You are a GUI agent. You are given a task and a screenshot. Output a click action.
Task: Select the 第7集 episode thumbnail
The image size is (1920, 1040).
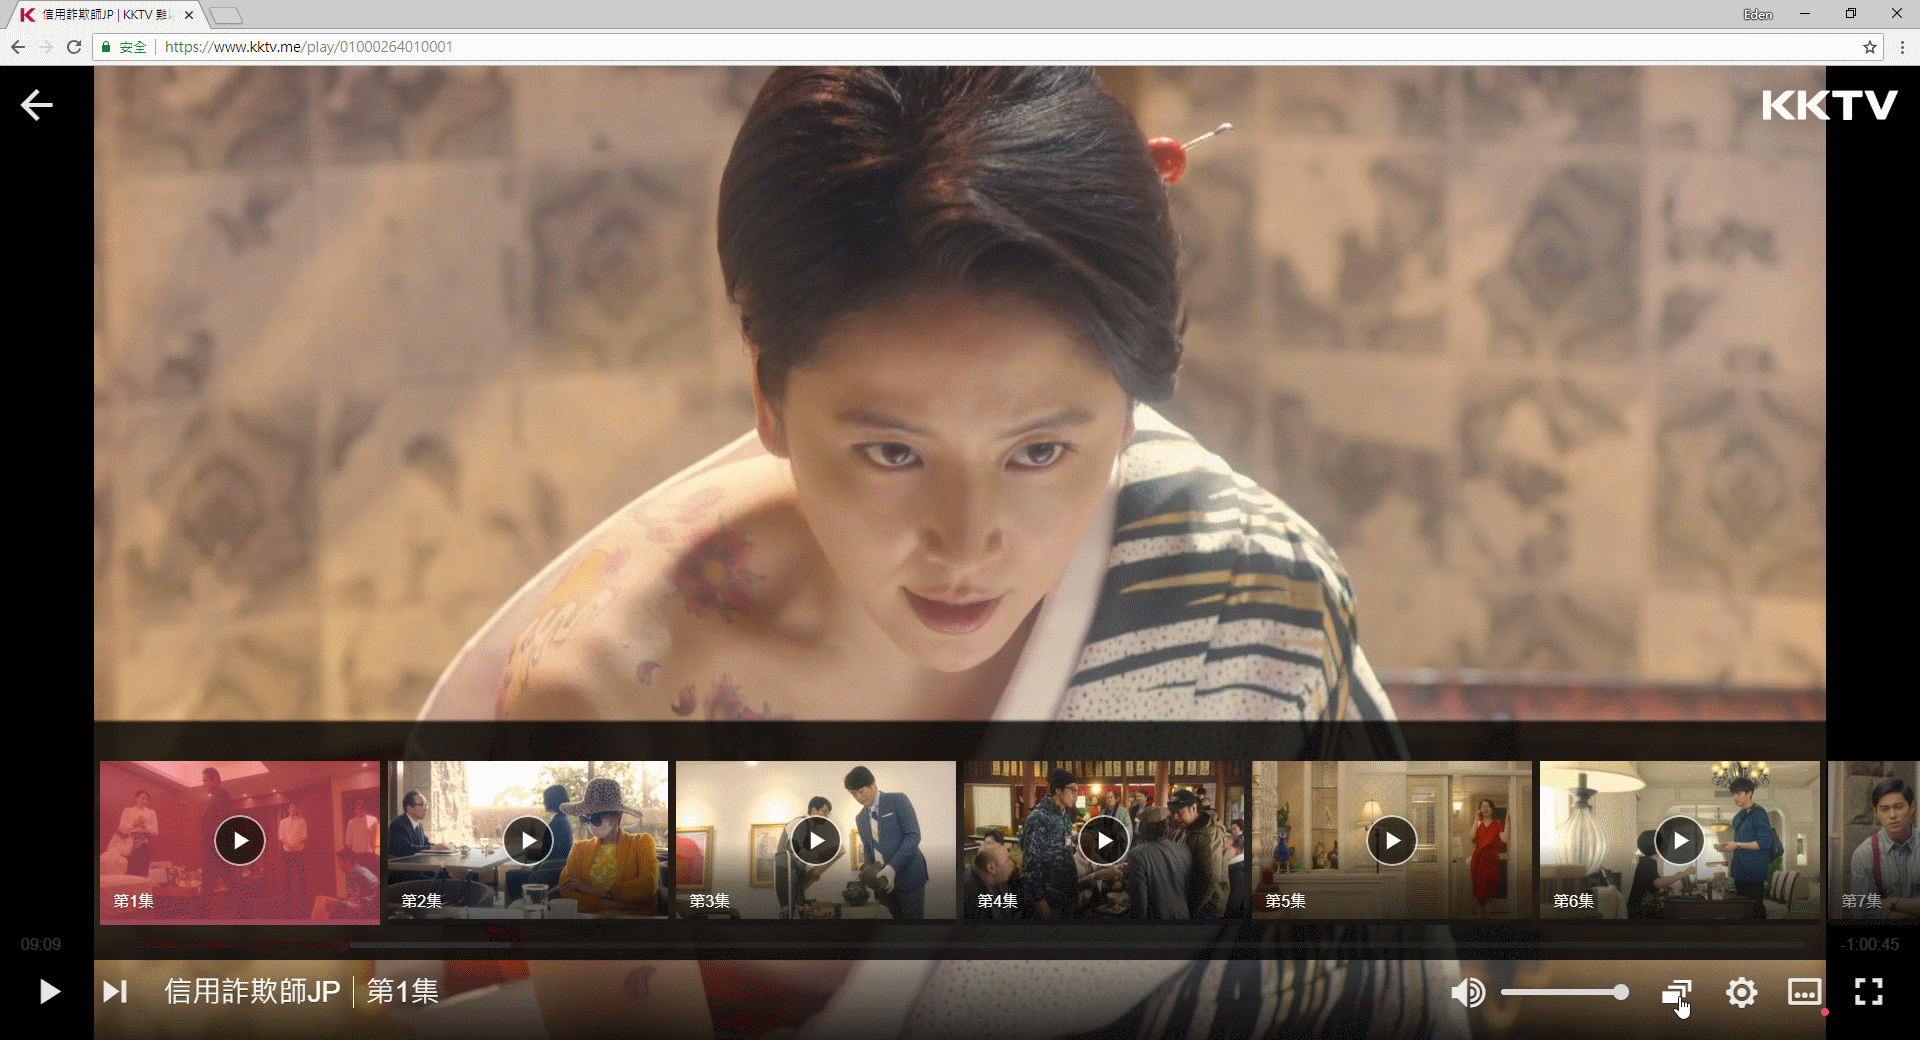tap(1874, 841)
